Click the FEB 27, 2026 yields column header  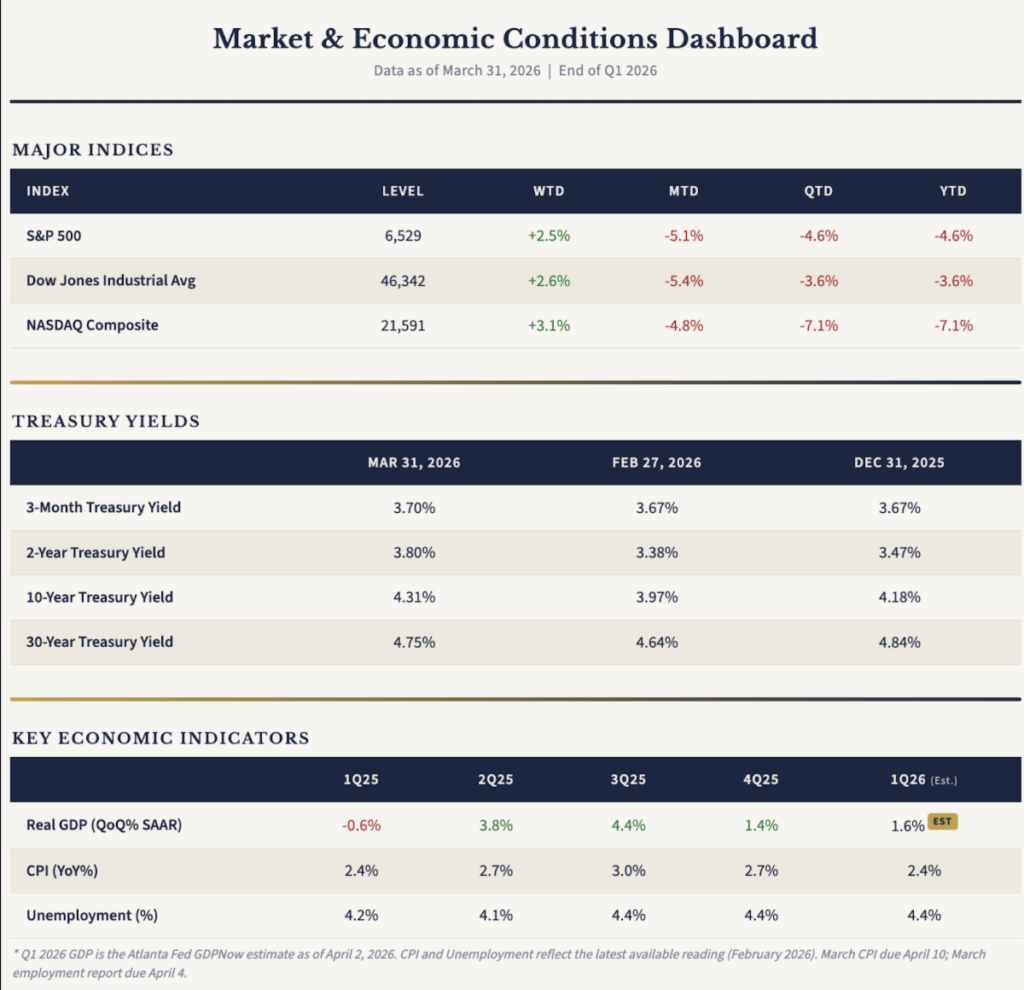[x=656, y=463]
